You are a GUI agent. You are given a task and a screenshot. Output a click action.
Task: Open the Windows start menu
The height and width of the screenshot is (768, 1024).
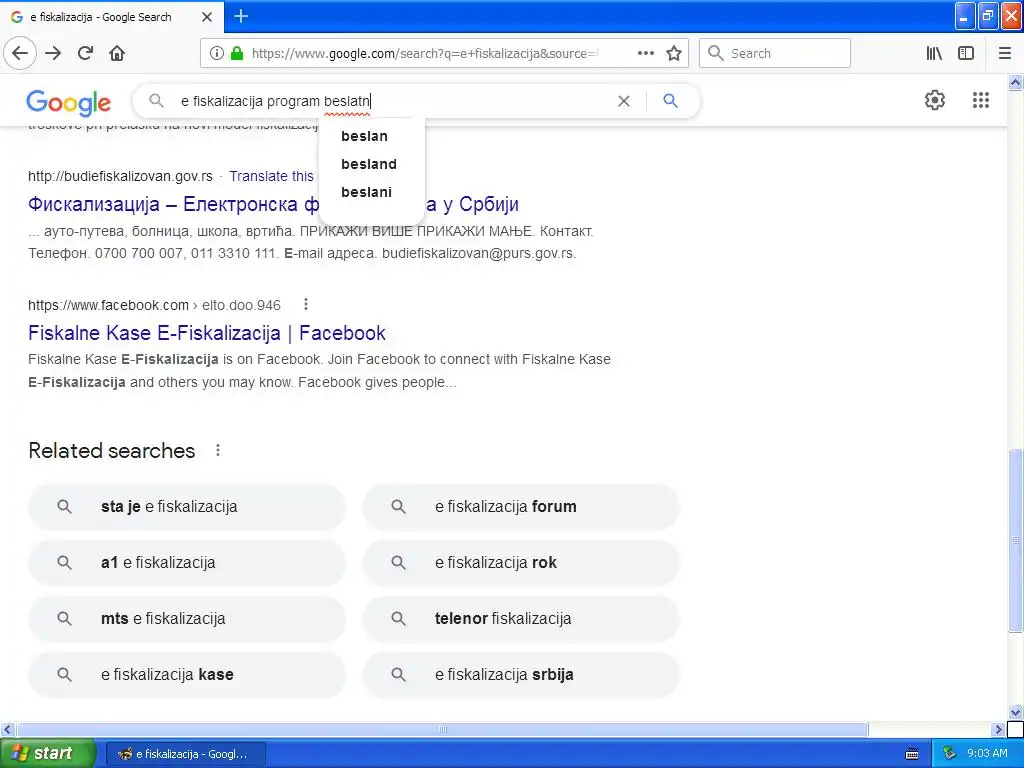47,753
